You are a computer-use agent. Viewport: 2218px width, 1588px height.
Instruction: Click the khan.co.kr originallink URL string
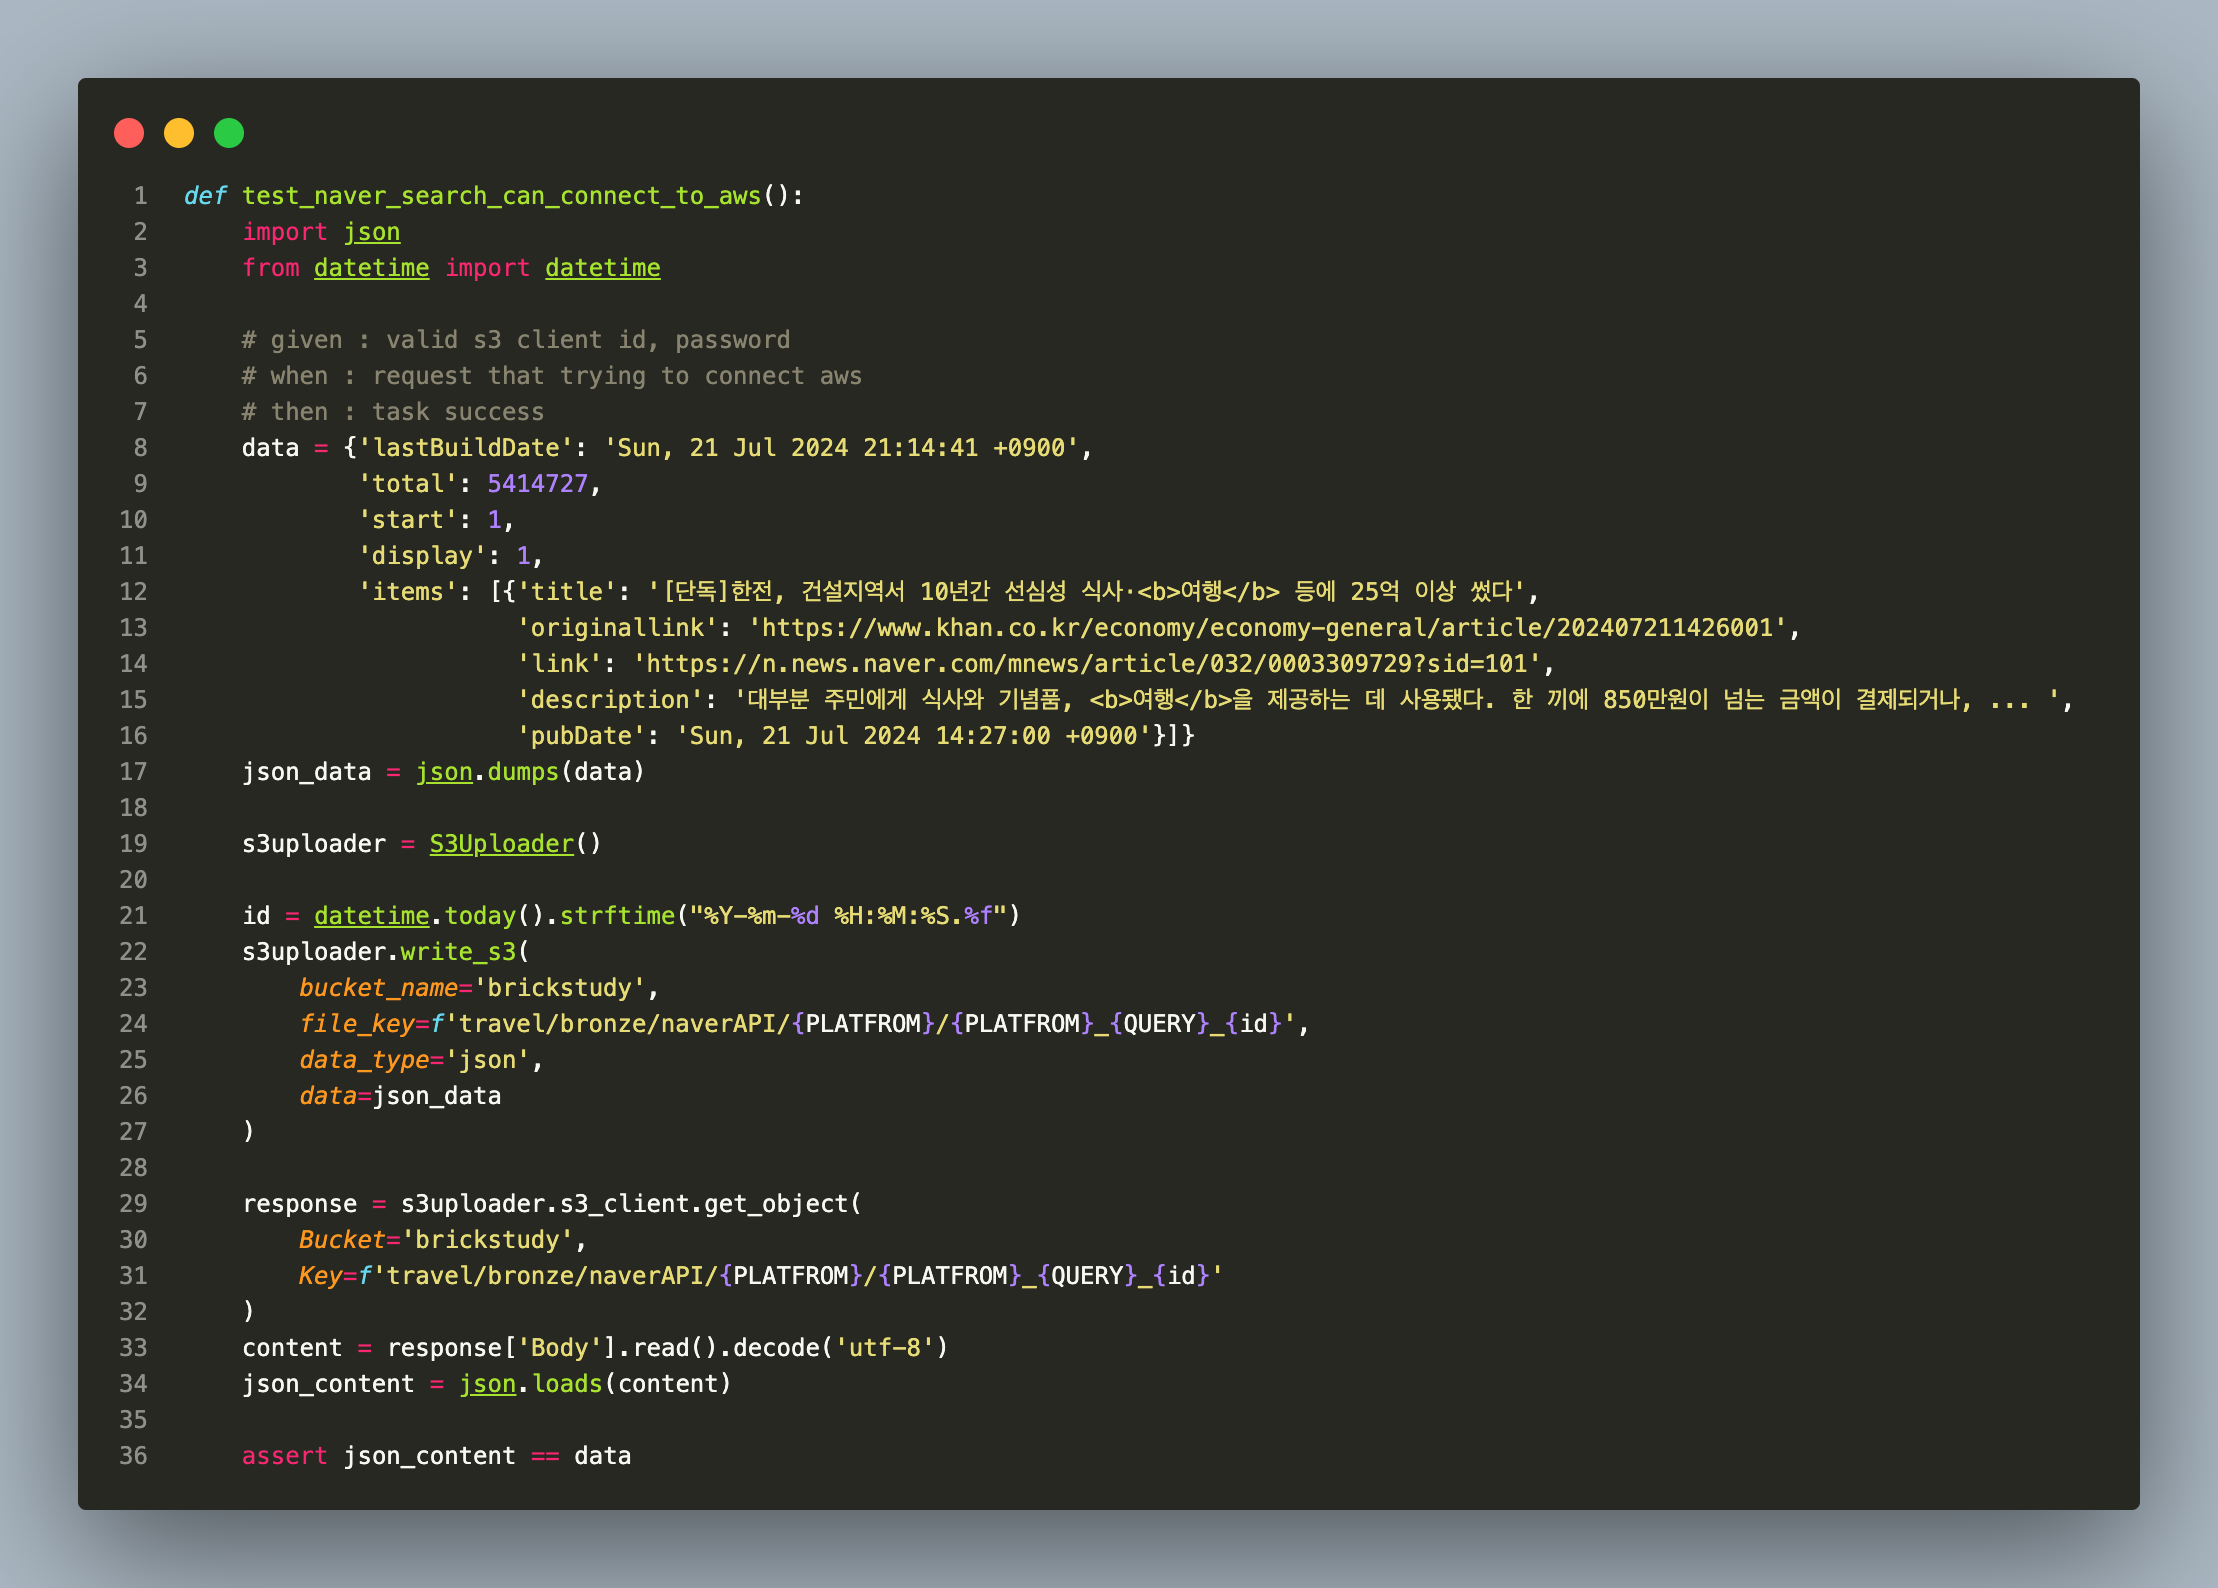(x=1267, y=628)
